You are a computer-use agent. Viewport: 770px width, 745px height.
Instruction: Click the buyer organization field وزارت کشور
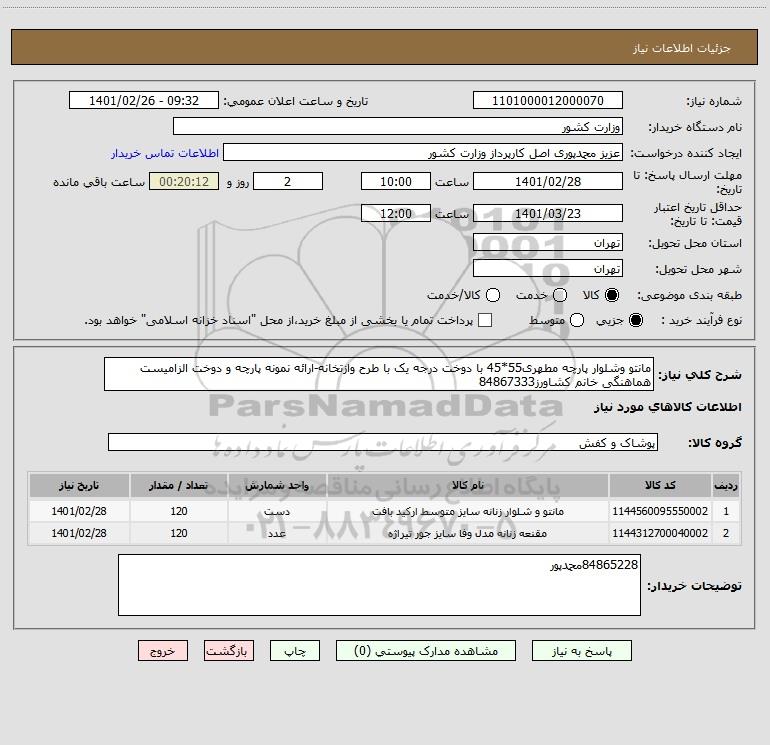[398, 126]
